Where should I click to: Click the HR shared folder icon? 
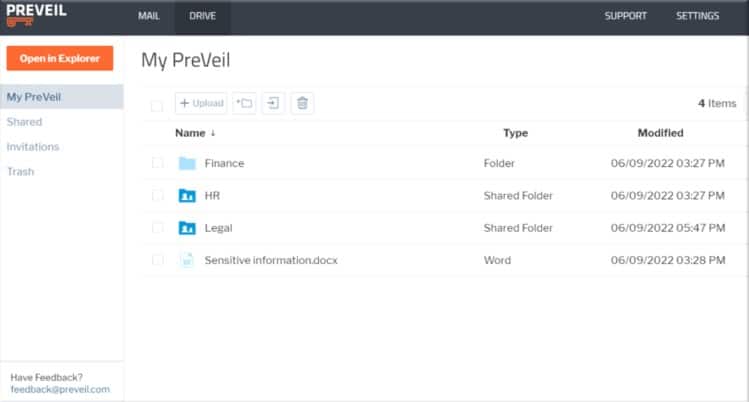(x=187, y=196)
